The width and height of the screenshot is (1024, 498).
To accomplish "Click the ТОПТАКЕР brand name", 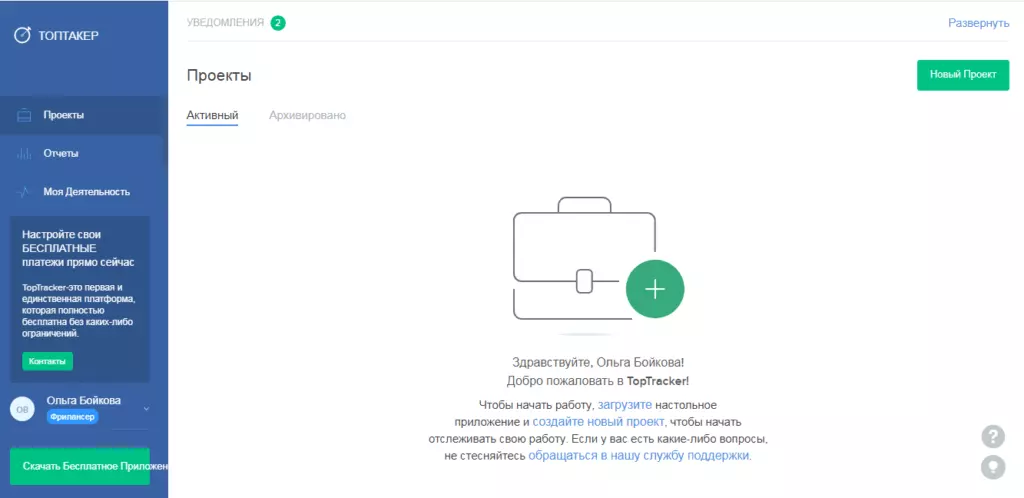I will [69, 35].
